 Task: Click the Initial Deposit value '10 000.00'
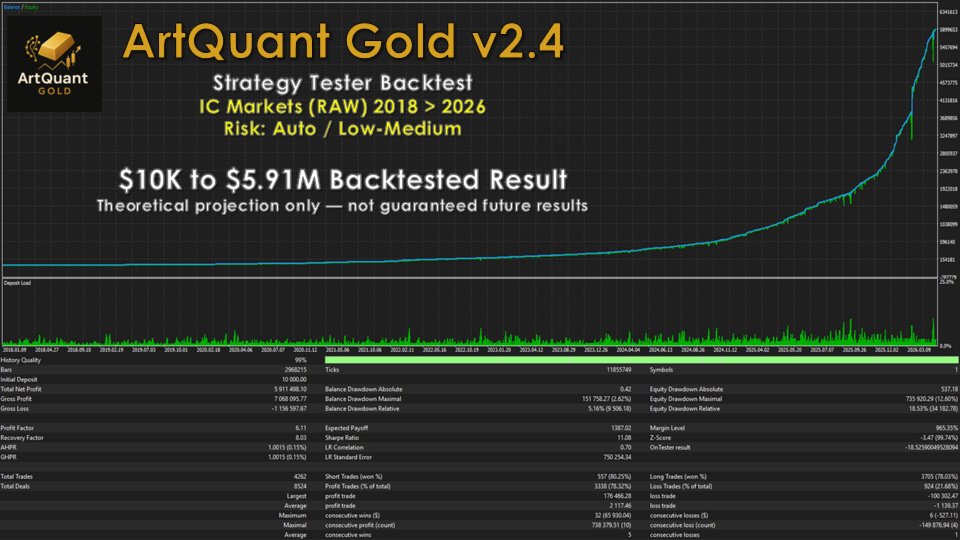(x=294, y=380)
